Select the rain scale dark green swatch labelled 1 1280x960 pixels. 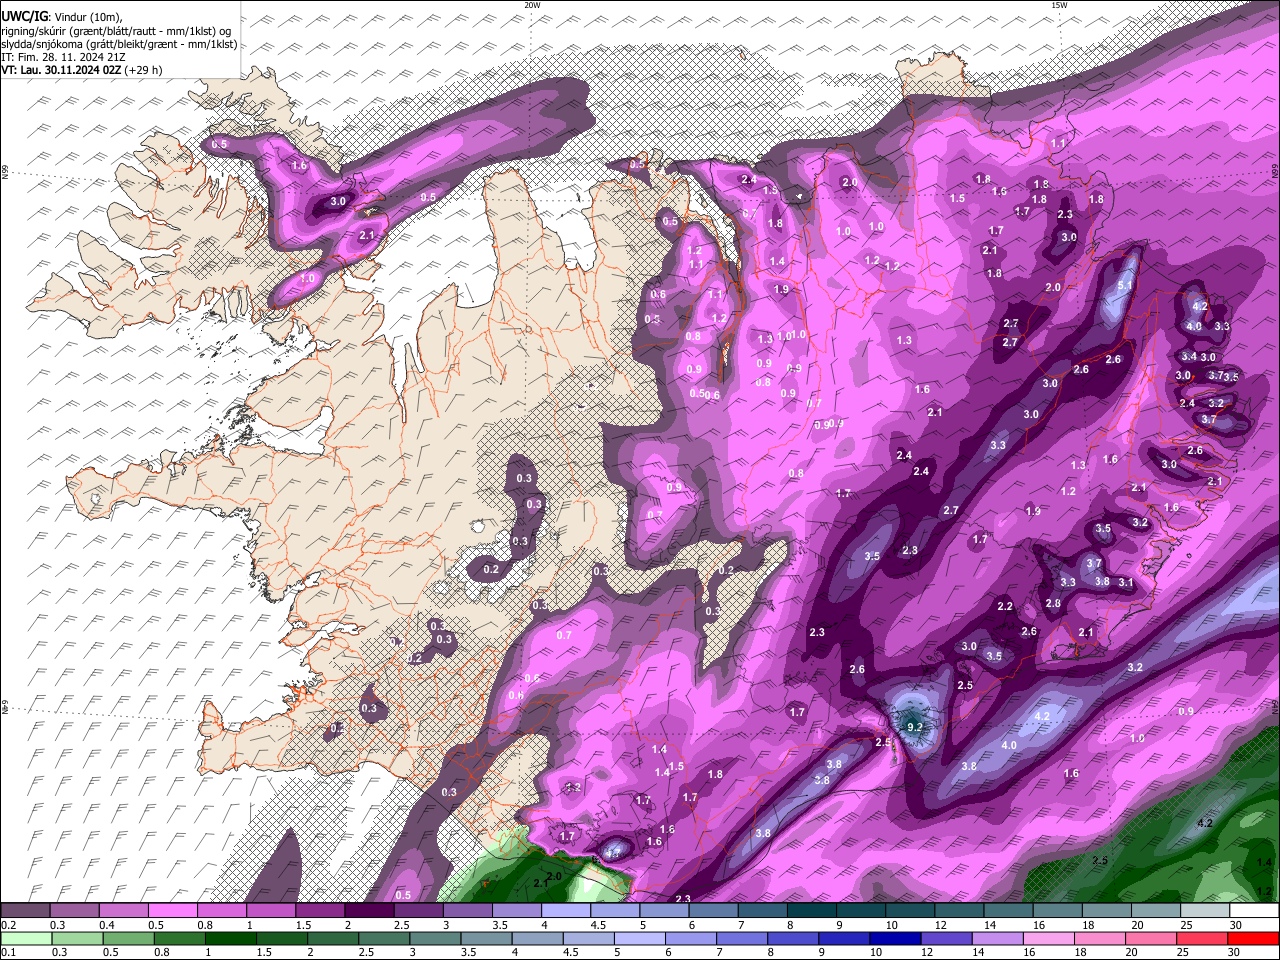coord(230,938)
